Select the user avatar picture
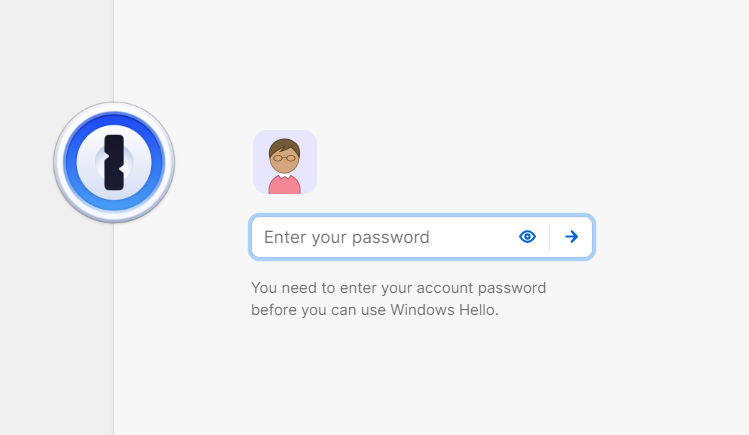The image size is (749, 435). 285,162
